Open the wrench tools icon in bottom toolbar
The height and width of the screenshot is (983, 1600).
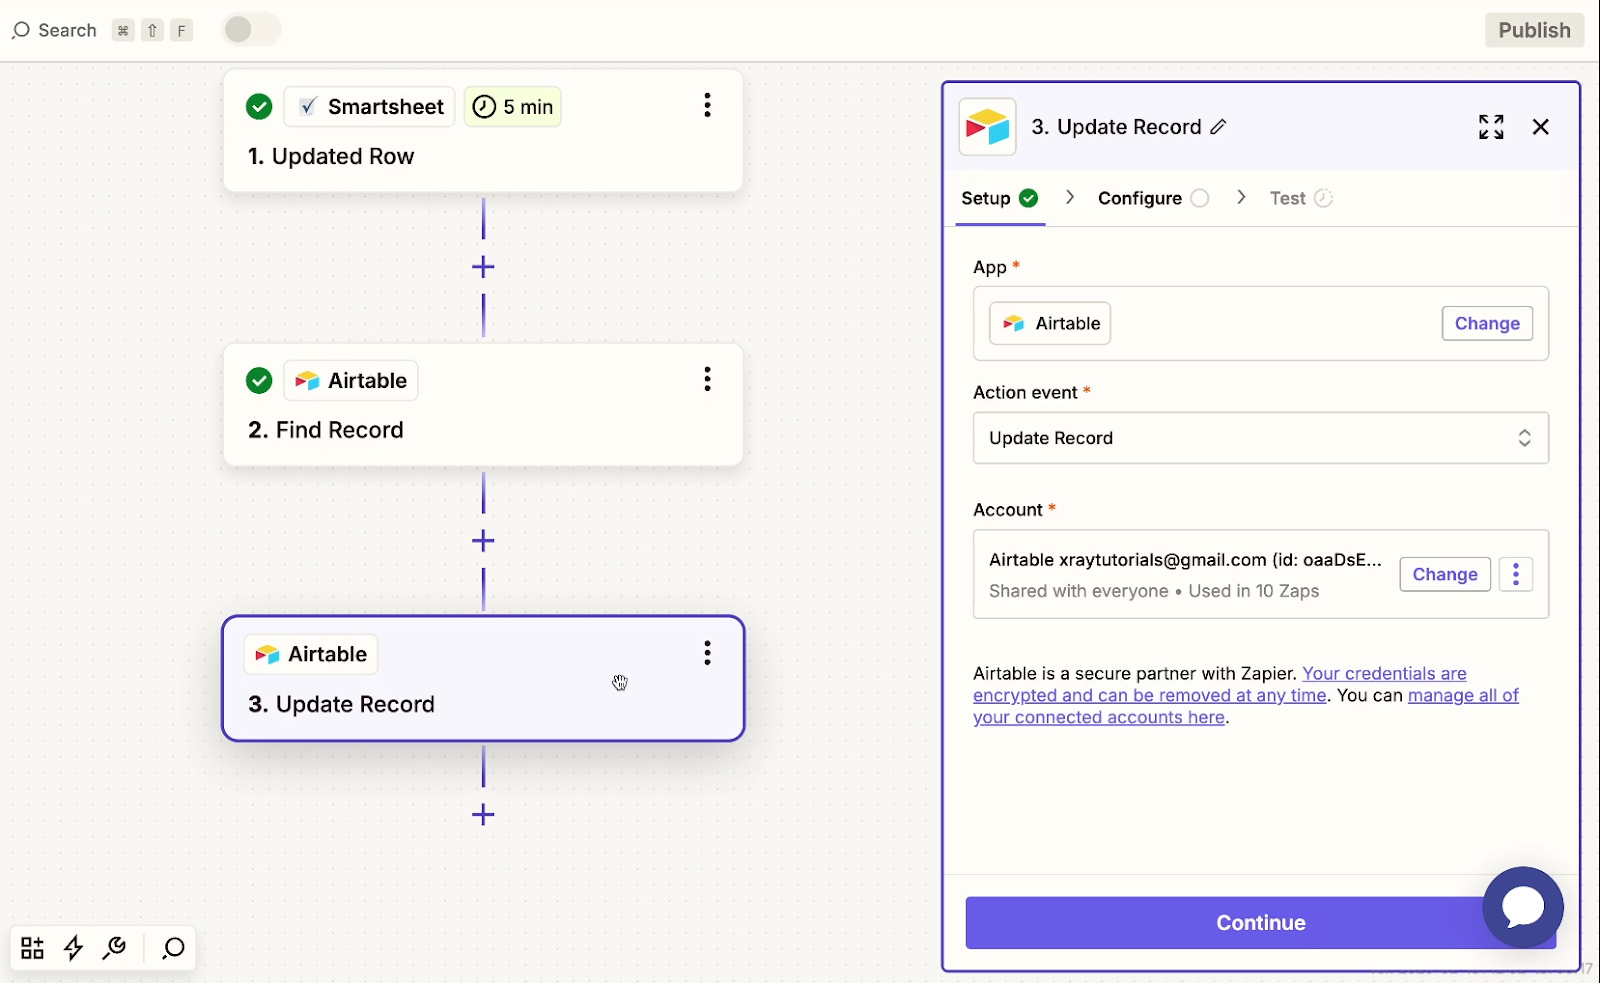pos(114,948)
